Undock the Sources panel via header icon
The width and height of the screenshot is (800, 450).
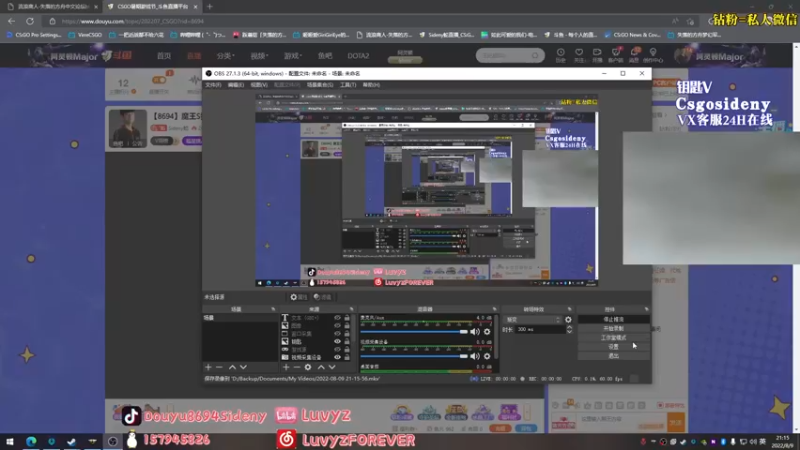pos(352,309)
